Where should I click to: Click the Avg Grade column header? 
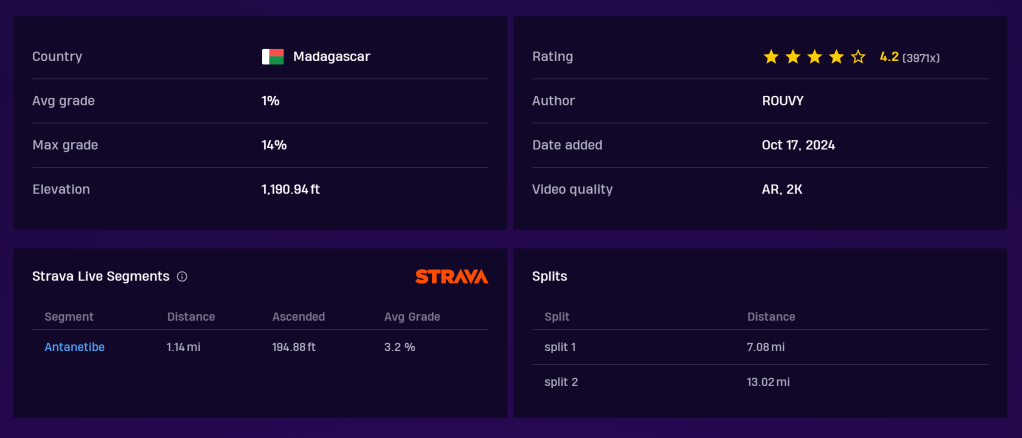412,317
